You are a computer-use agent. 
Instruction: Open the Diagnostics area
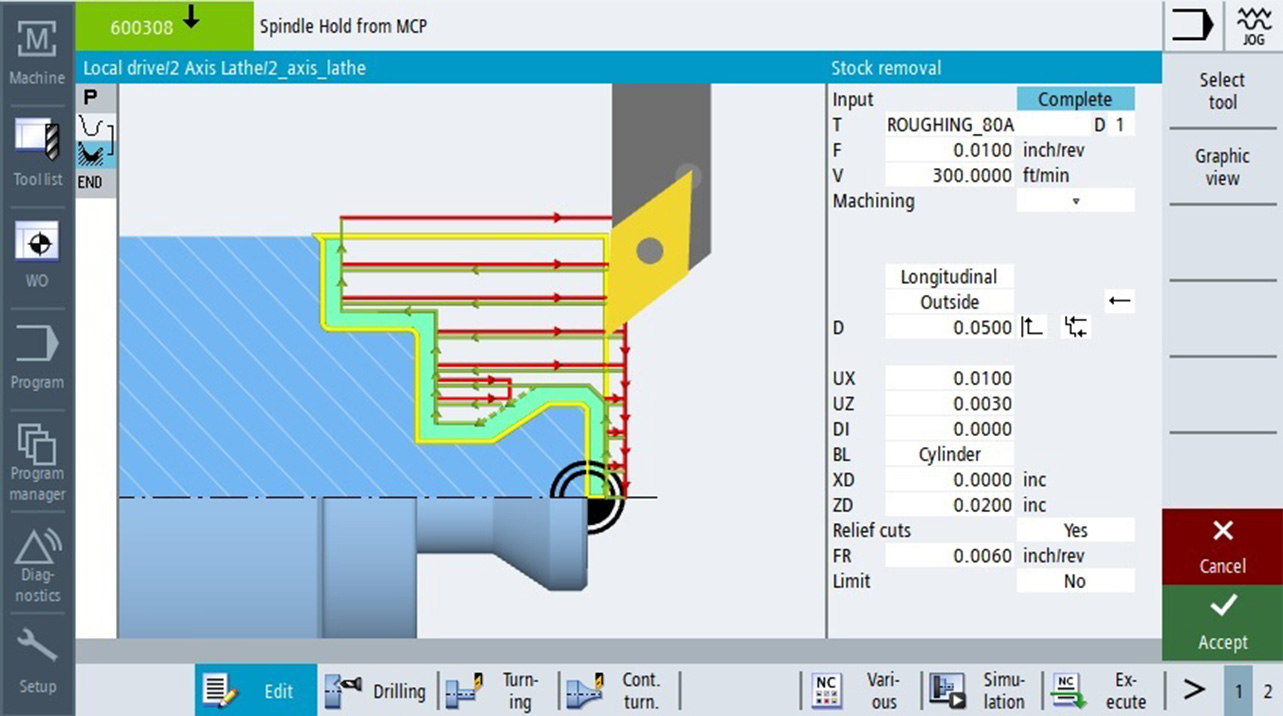tap(37, 565)
